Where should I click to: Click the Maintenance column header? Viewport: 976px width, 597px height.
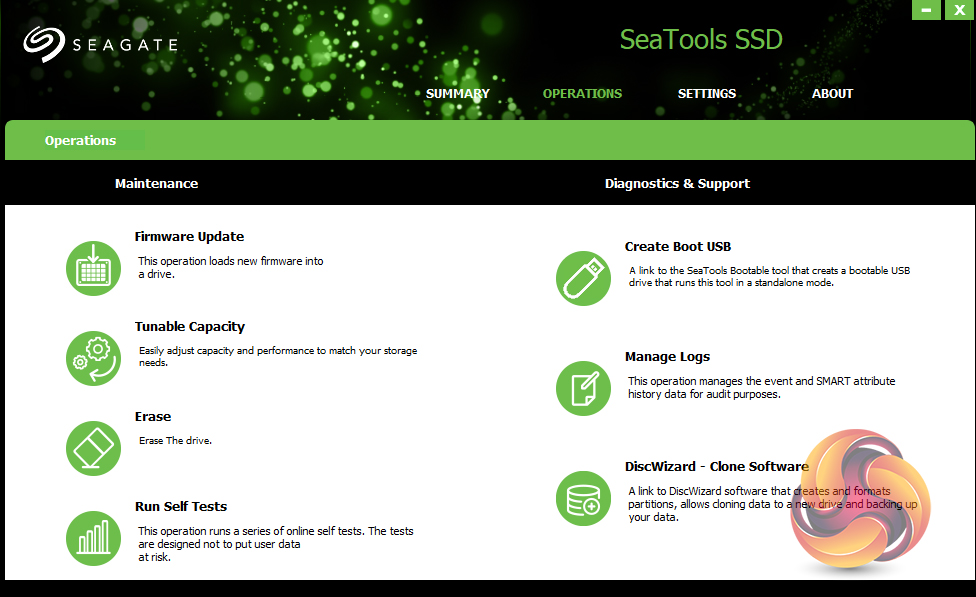tap(156, 184)
